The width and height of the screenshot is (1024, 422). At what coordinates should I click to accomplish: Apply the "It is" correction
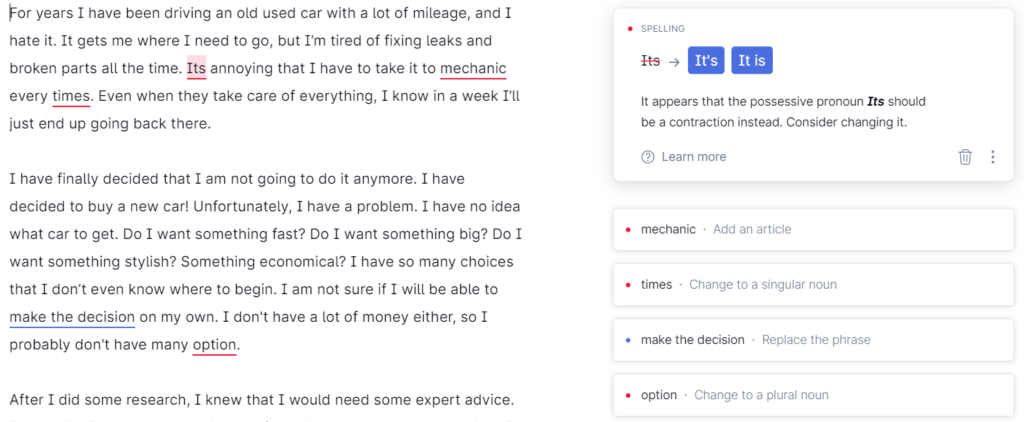pyautogui.click(x=752, y=61)
